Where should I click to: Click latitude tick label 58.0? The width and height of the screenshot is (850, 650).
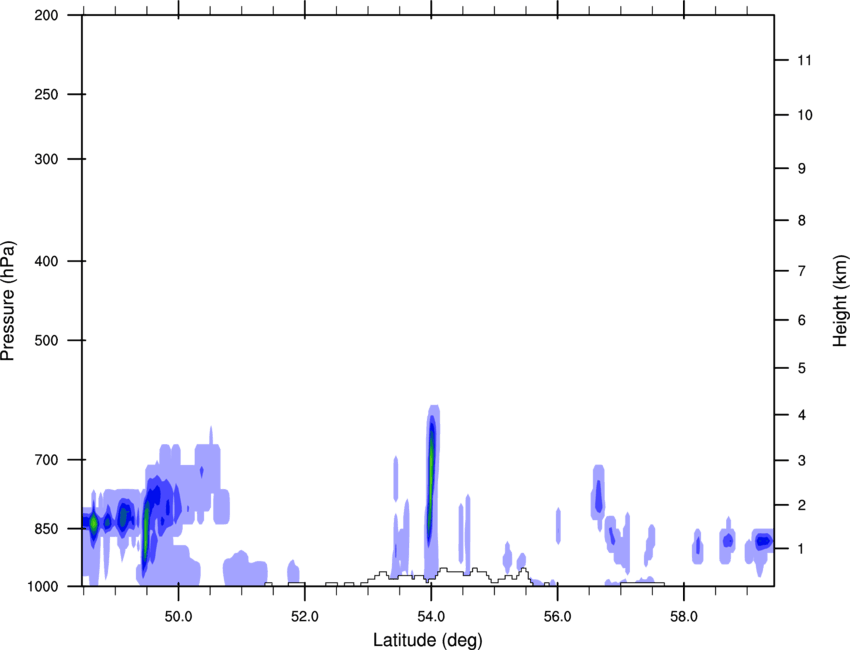click(684, 617)
